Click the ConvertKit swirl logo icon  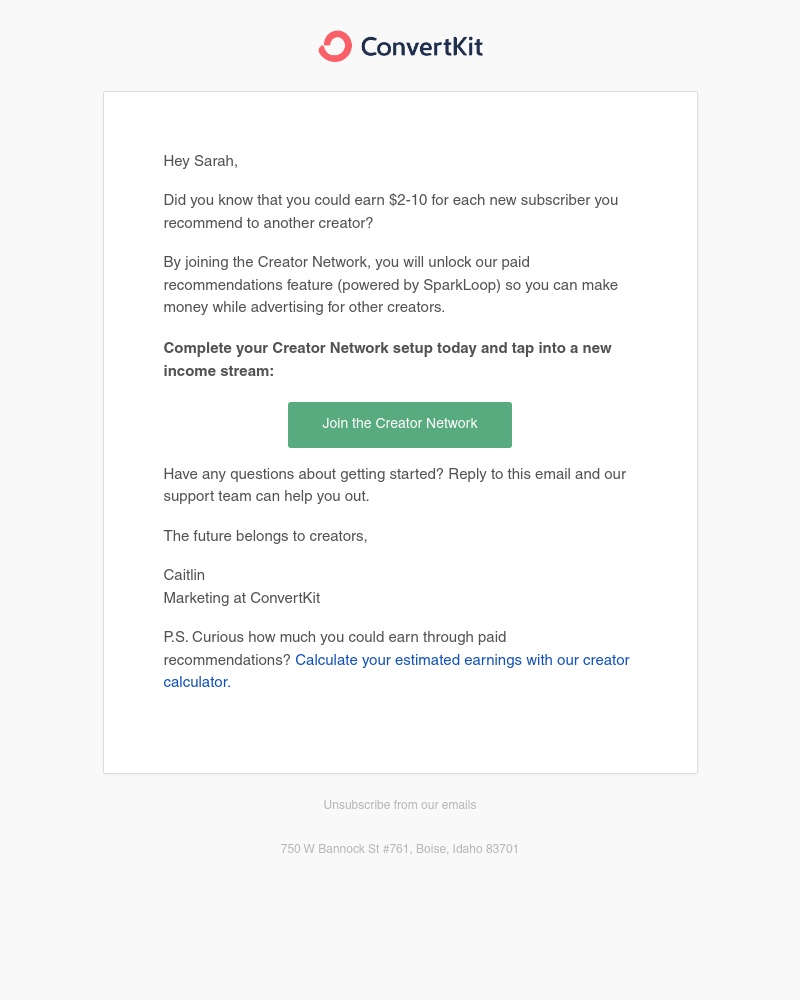point(335,46)
